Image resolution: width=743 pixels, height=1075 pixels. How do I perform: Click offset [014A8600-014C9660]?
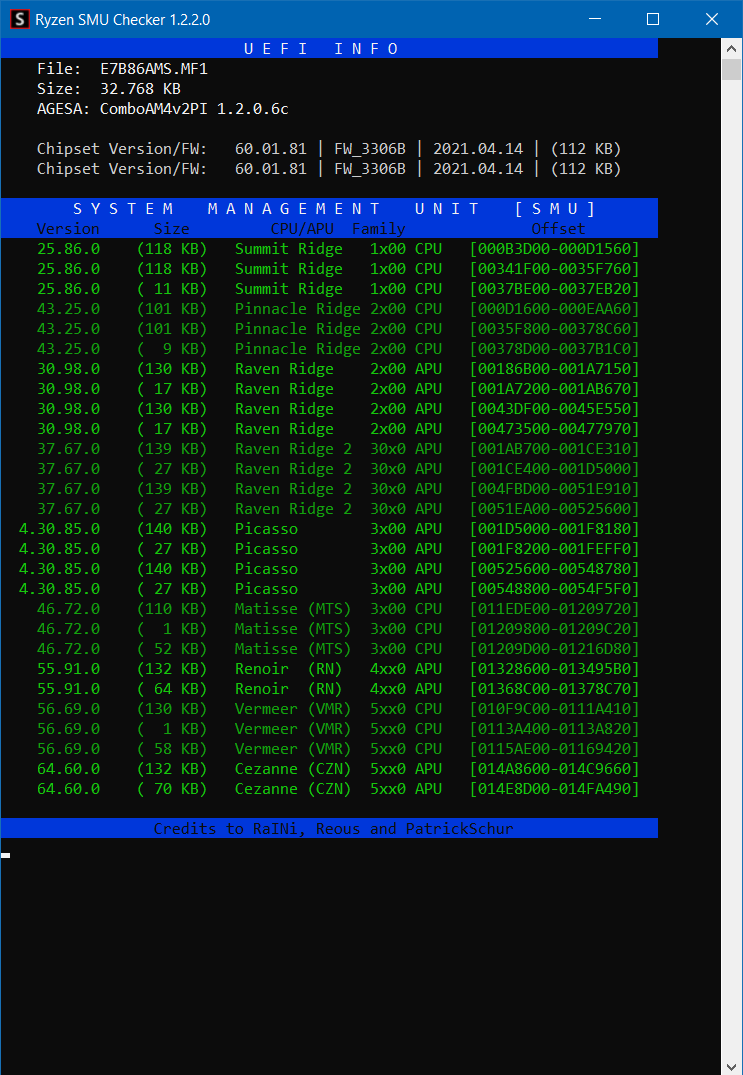(x=555, y=769)
